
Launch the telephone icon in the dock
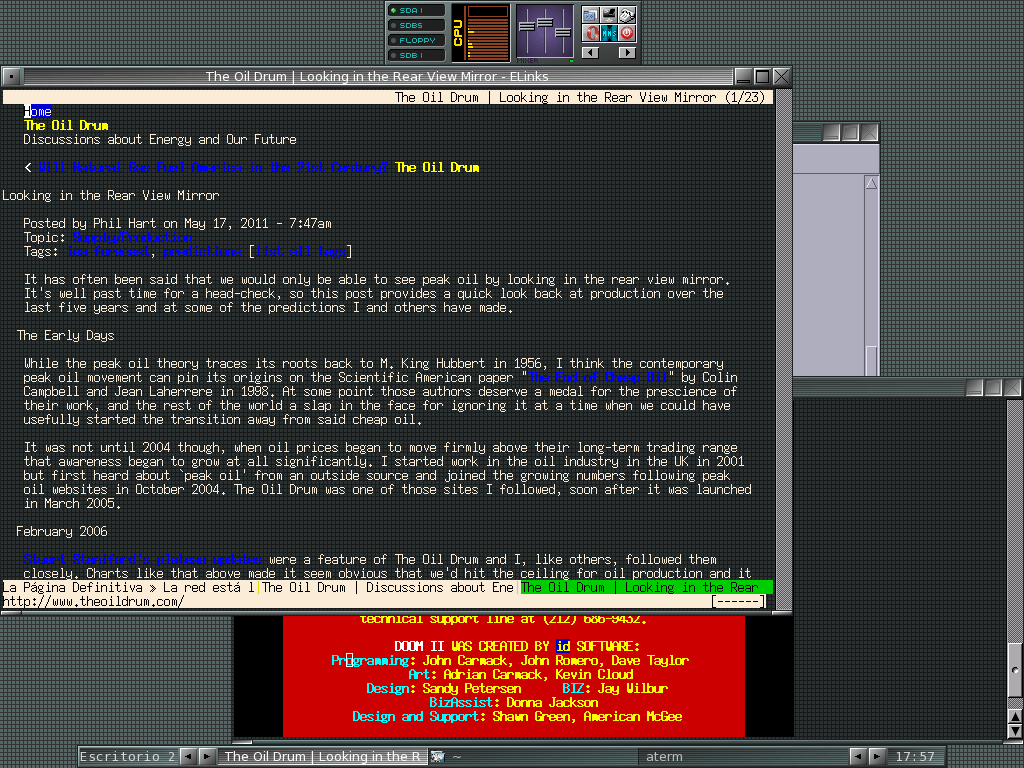(x=627, y=14)
